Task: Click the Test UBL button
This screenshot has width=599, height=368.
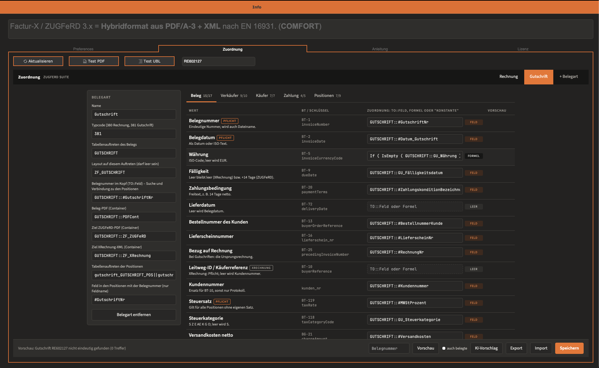Action: [149, 61]
